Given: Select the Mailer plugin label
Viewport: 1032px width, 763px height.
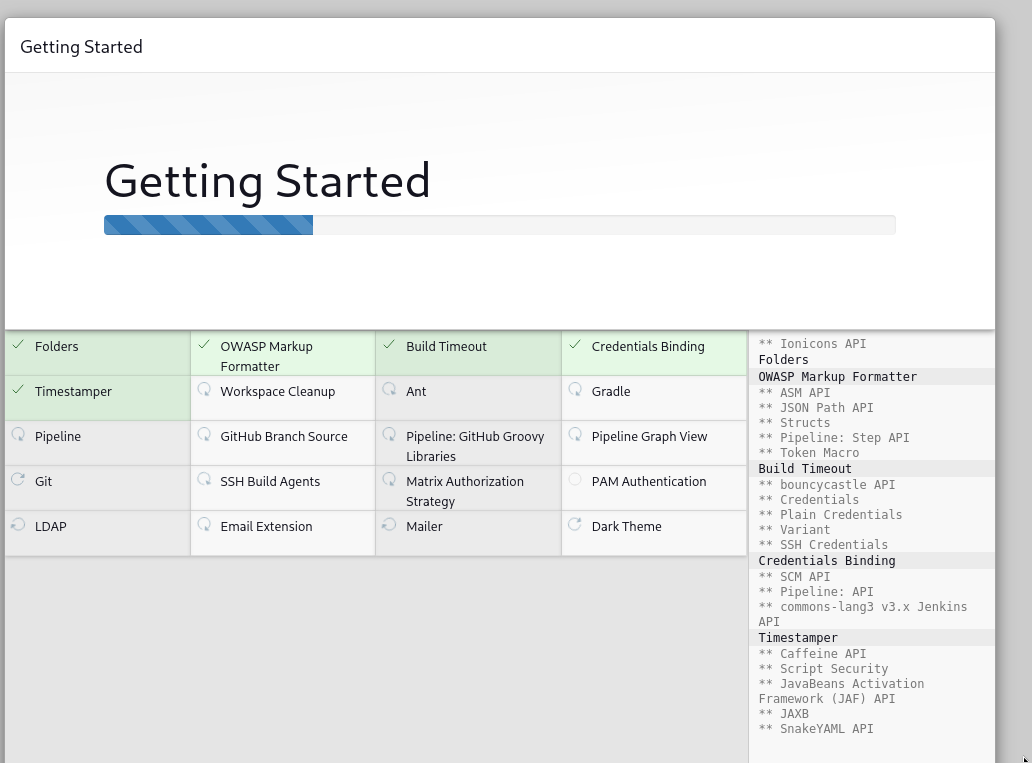Looking at the screenshot, I should click(424, 526).
